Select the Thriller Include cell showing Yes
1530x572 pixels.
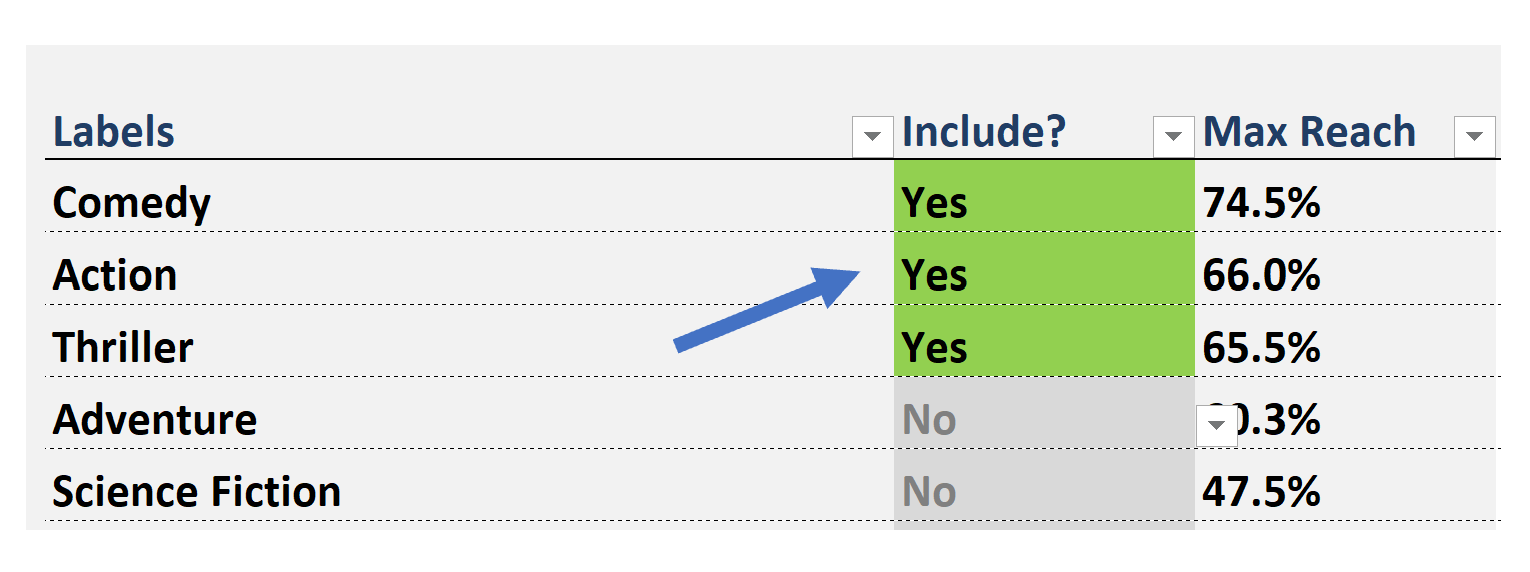click(1044, 341)
